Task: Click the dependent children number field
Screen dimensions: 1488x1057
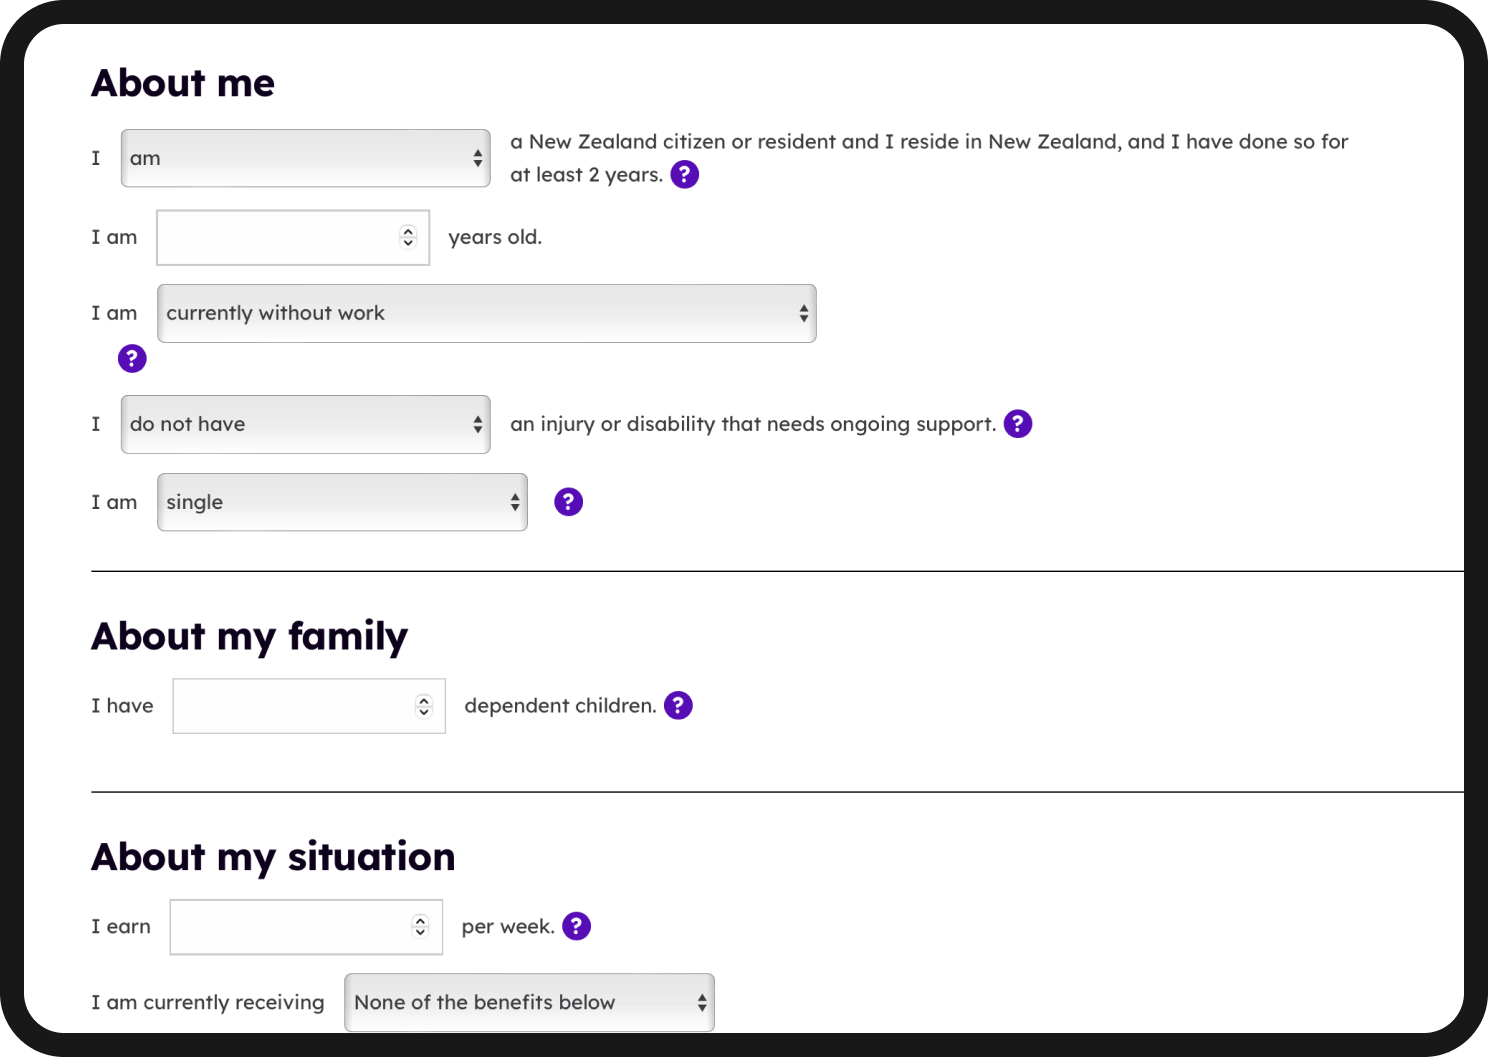Action: (x=292, y=706)
